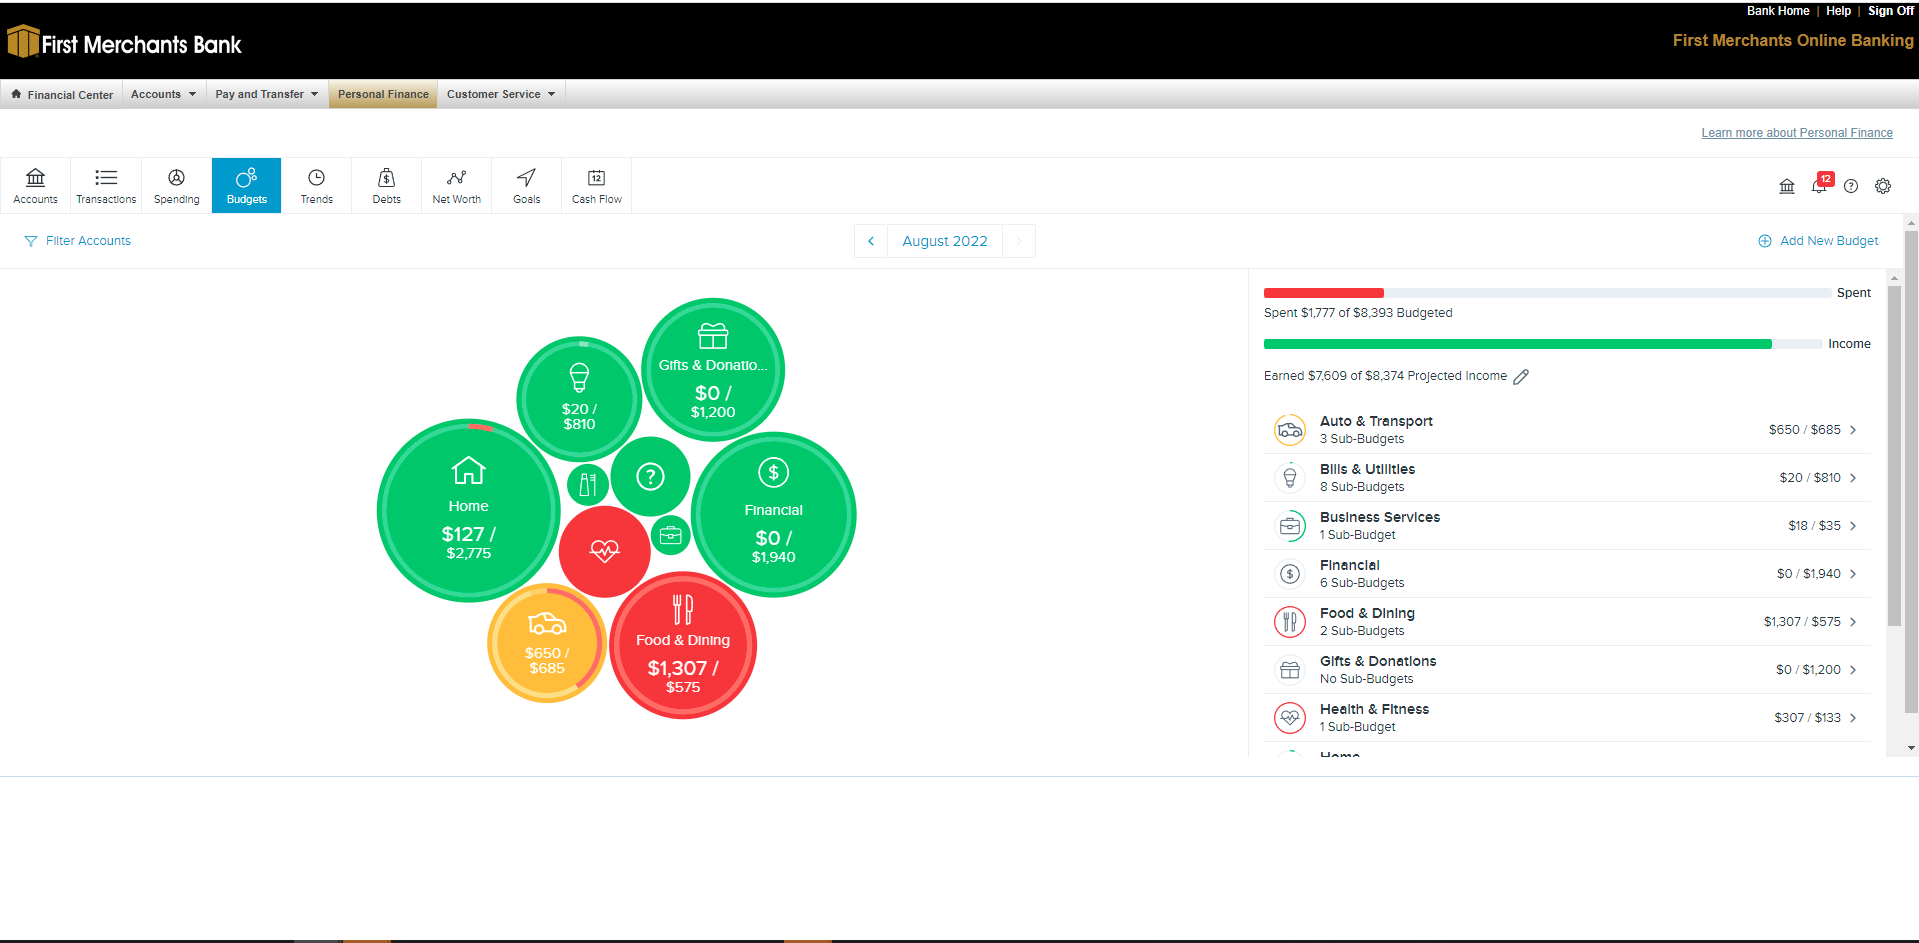
Task: Open the settings gear icon
Action: coord(1883,186)
